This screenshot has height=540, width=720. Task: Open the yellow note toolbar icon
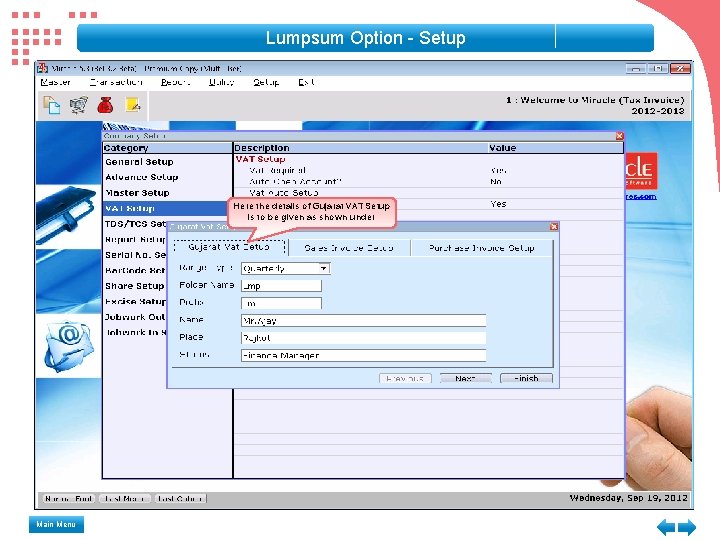133,105
